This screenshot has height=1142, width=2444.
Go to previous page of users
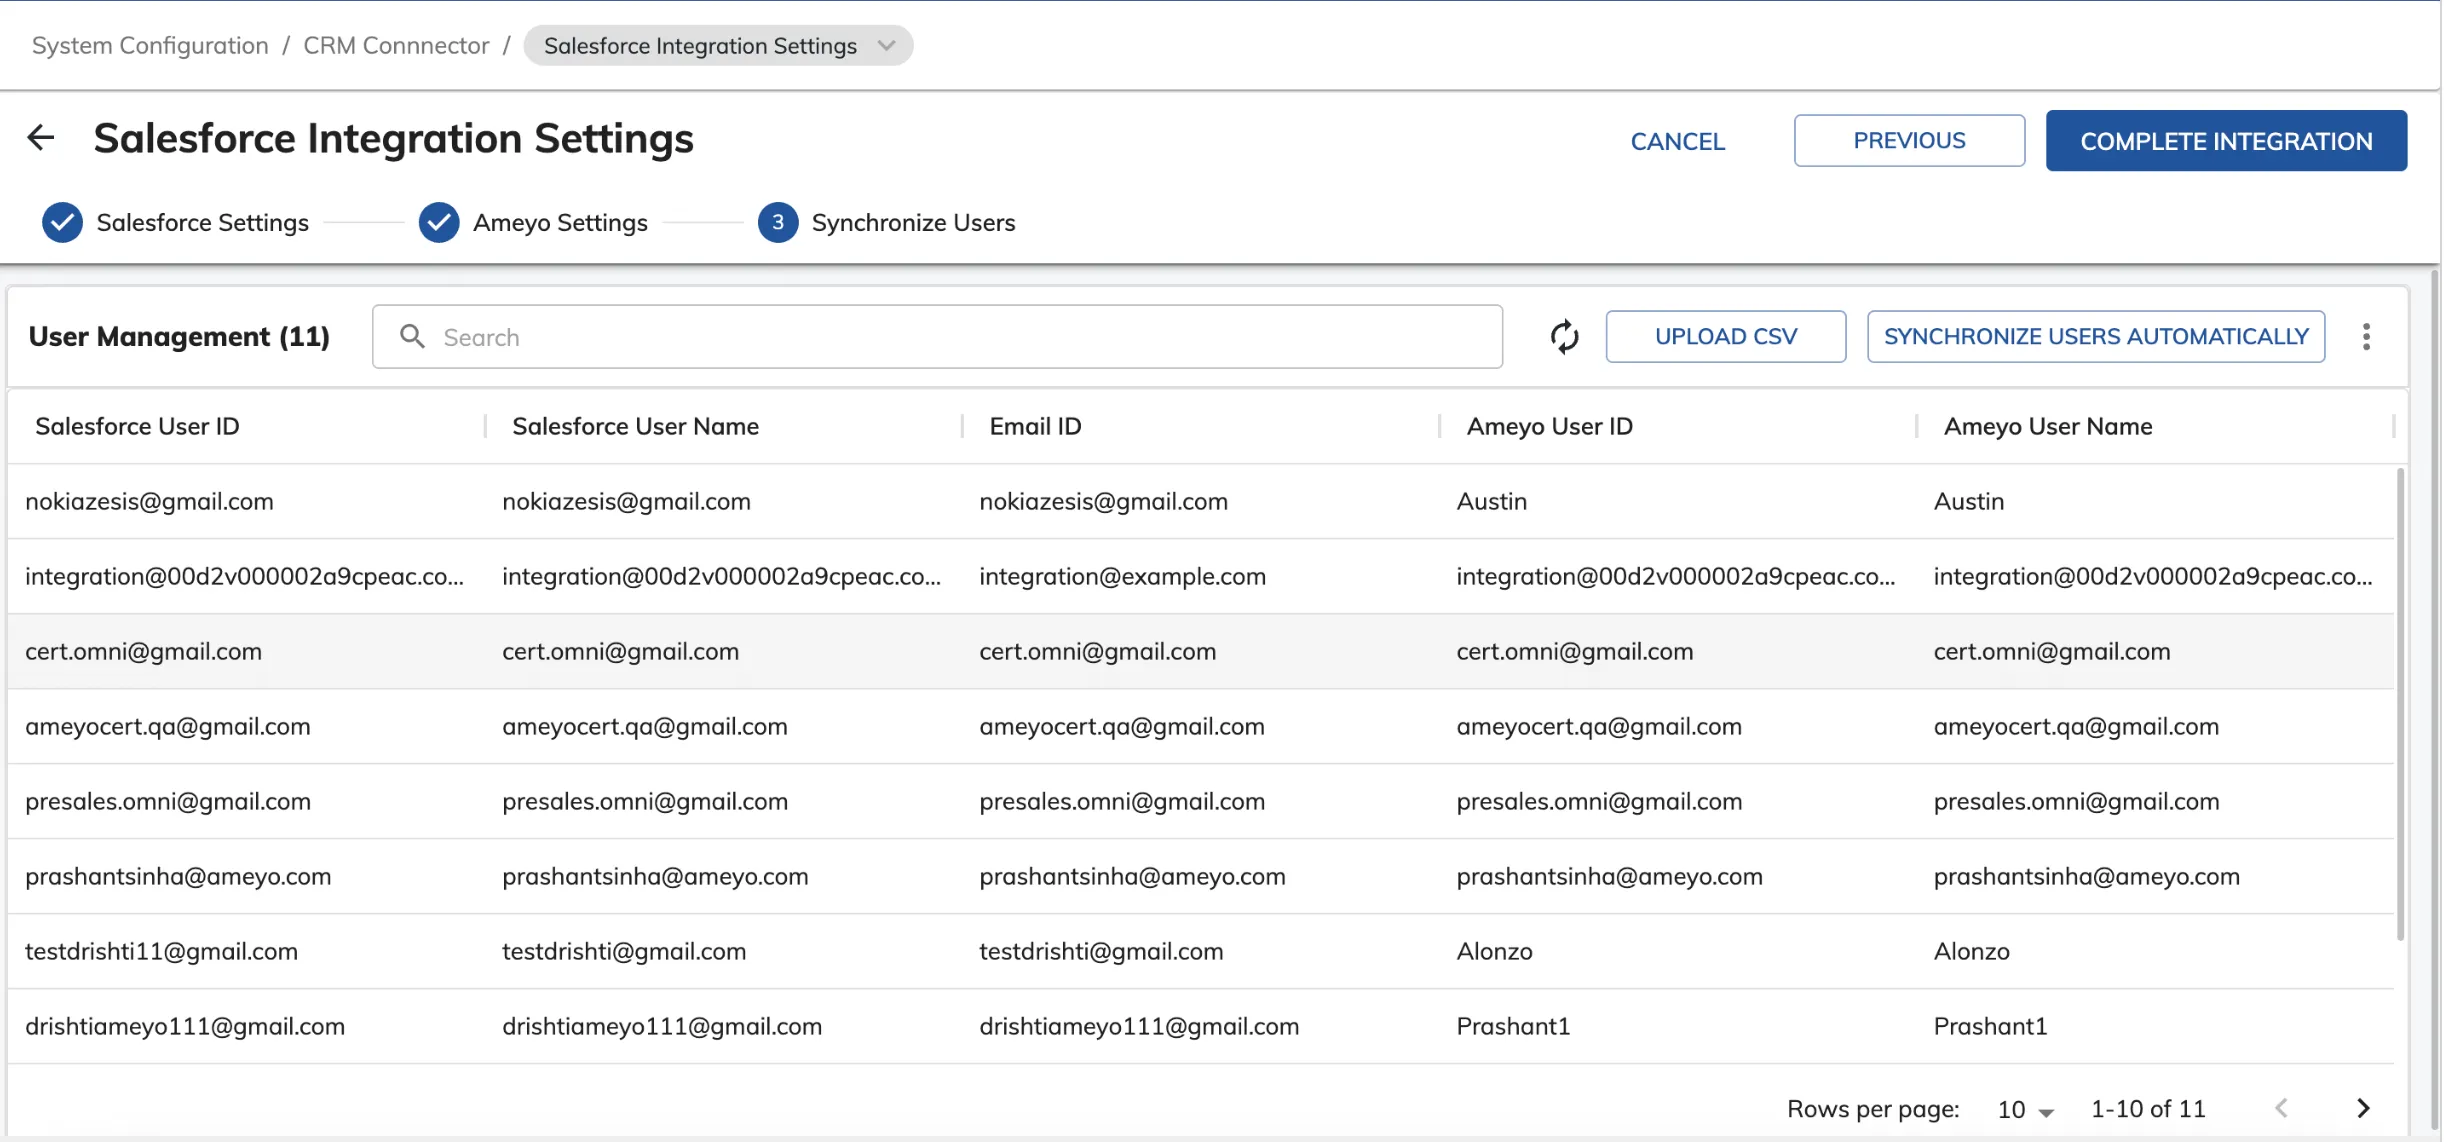click(x=2281, y=1108)
